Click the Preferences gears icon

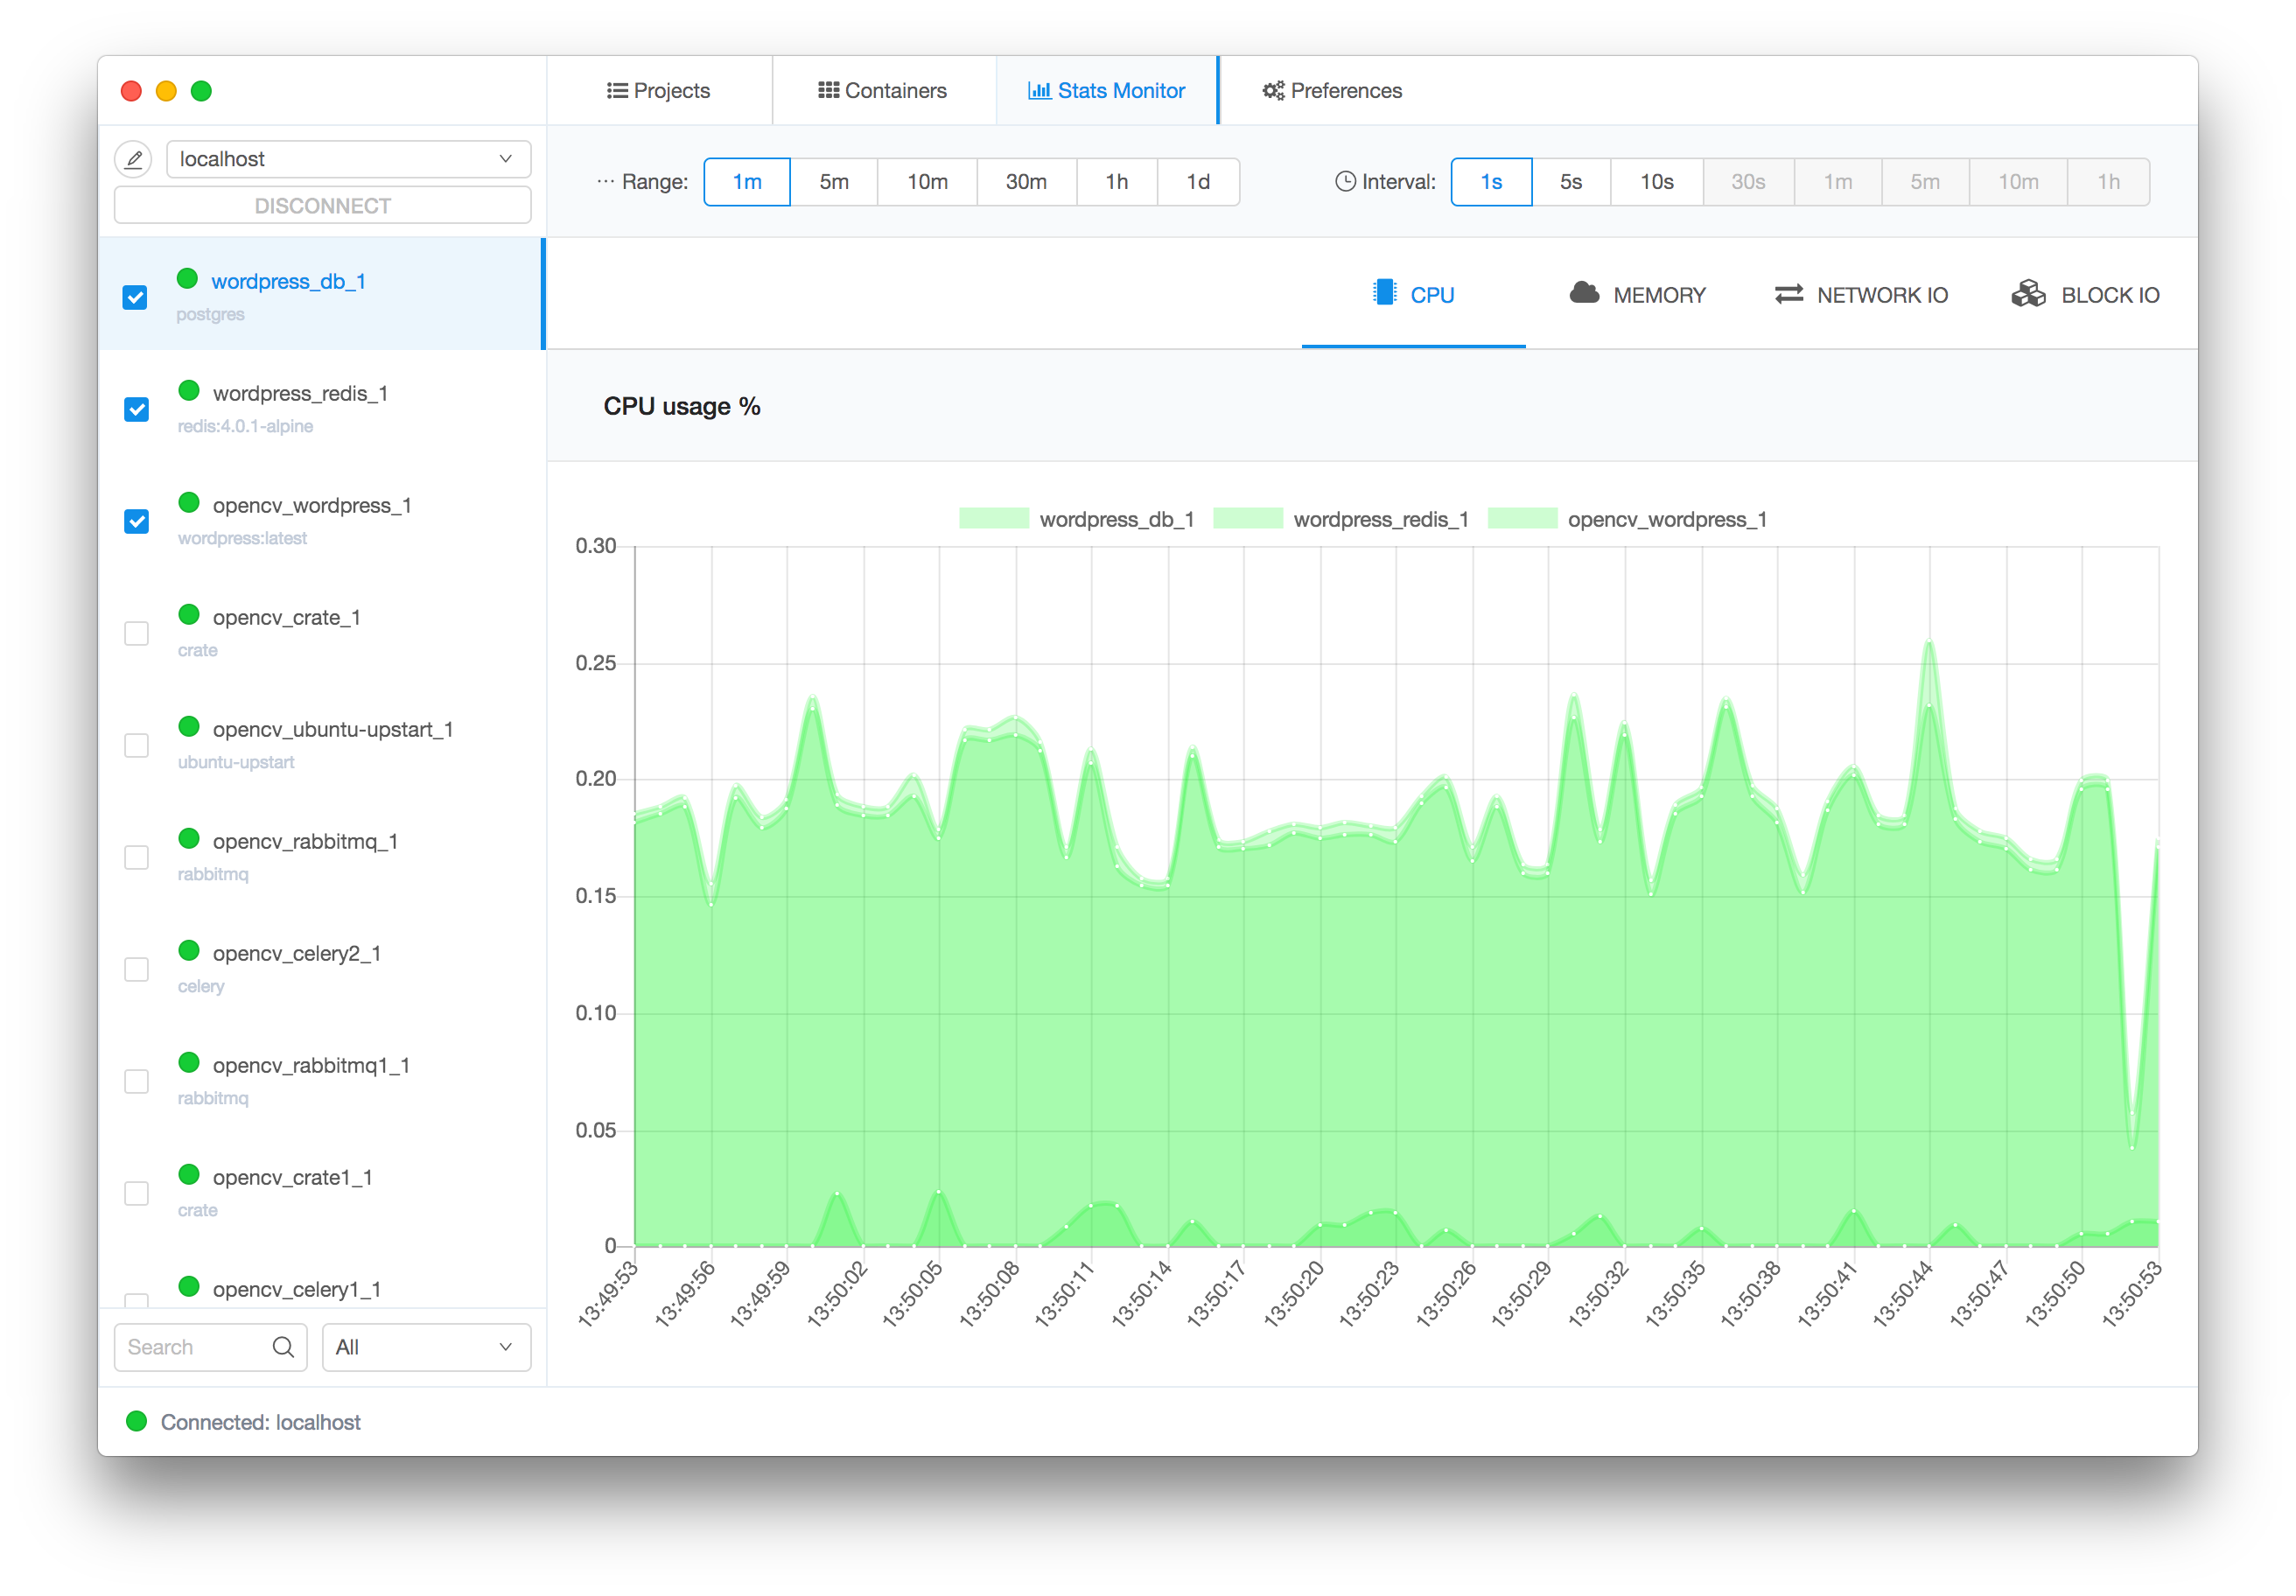coord(1272,91)
